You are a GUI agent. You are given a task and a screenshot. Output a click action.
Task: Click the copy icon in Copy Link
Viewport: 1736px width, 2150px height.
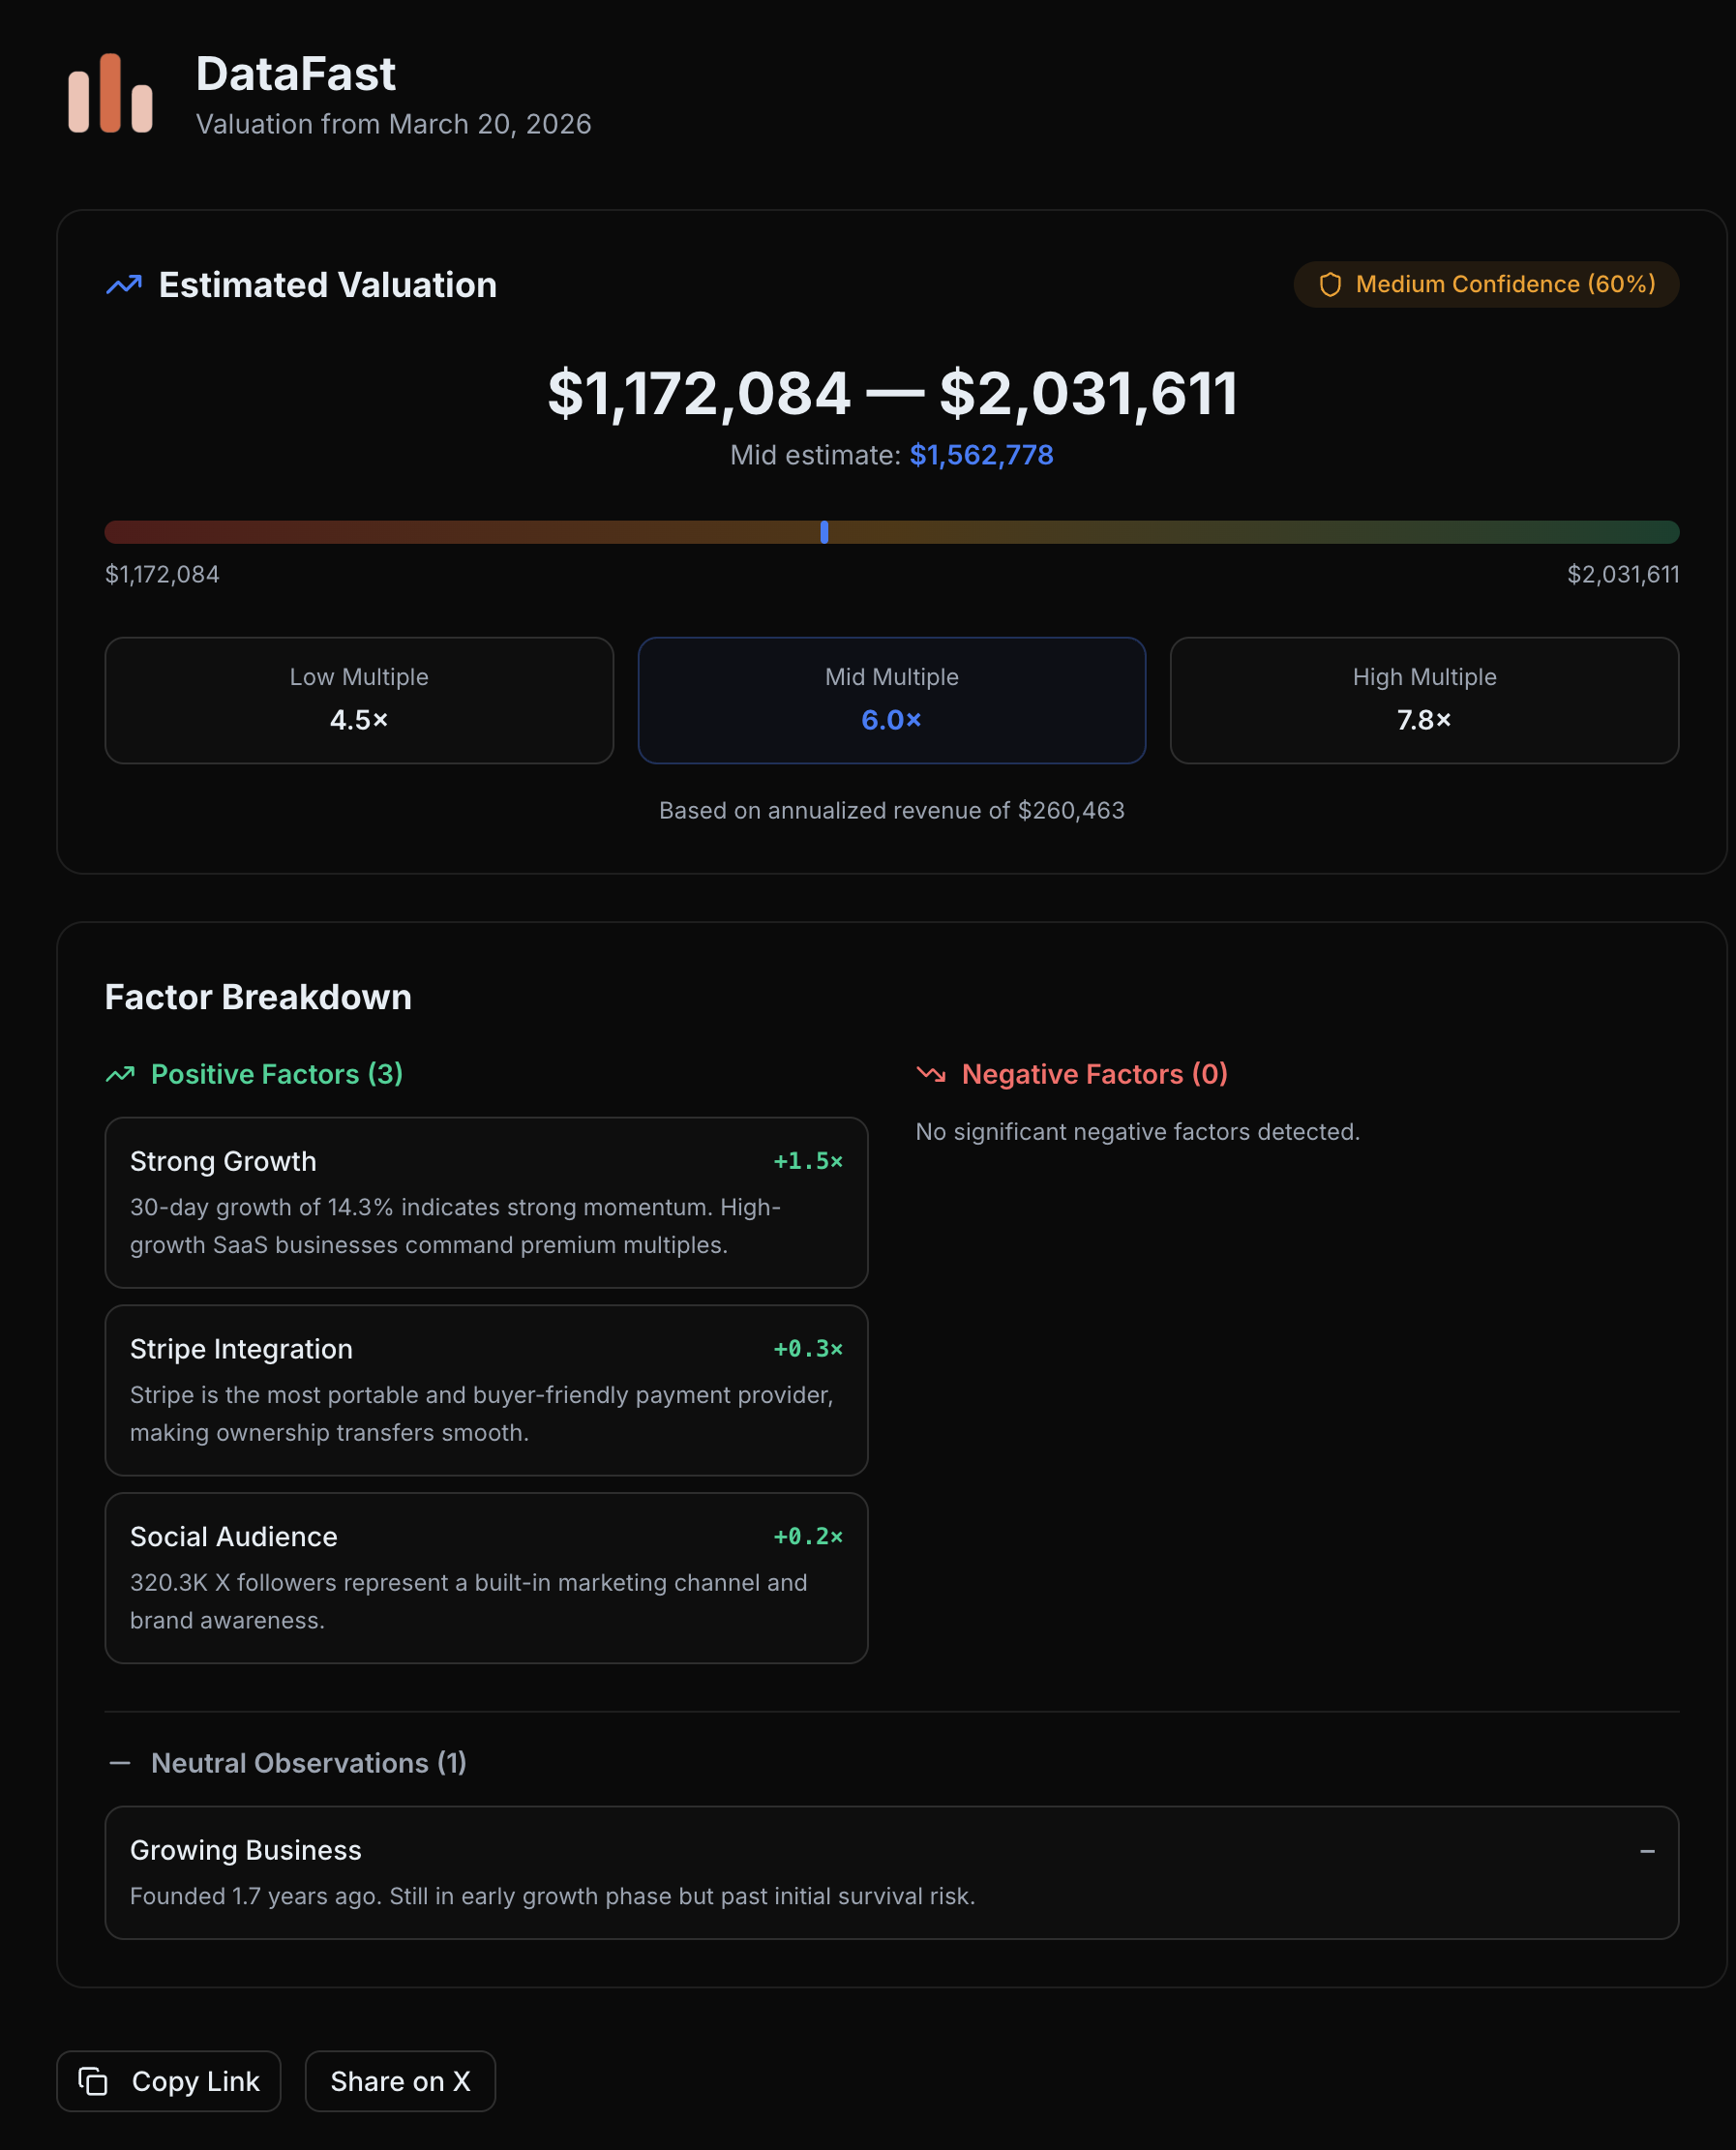(93, 2081)
